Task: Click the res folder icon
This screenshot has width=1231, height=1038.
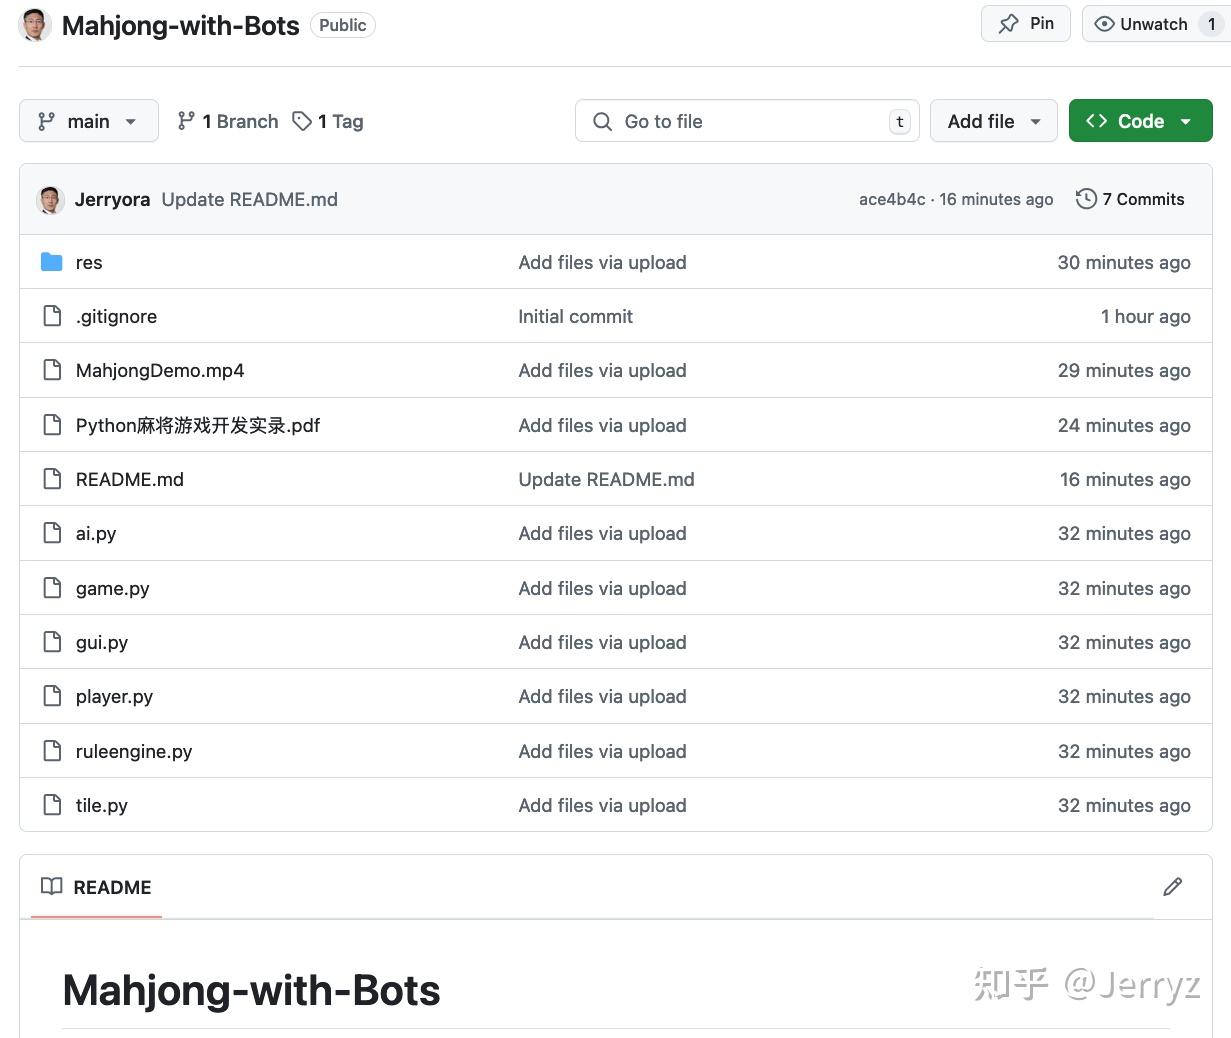Action: (x=52, y=262)
